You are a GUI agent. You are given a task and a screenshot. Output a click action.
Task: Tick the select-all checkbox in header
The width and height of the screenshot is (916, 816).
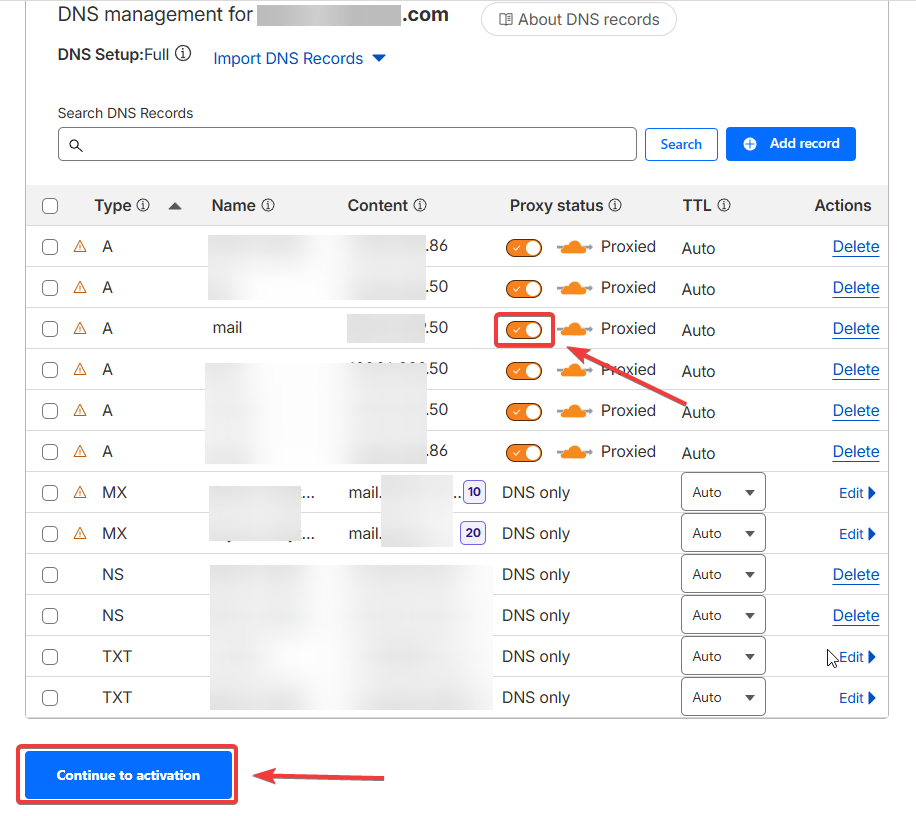click(x=50, y=206)
